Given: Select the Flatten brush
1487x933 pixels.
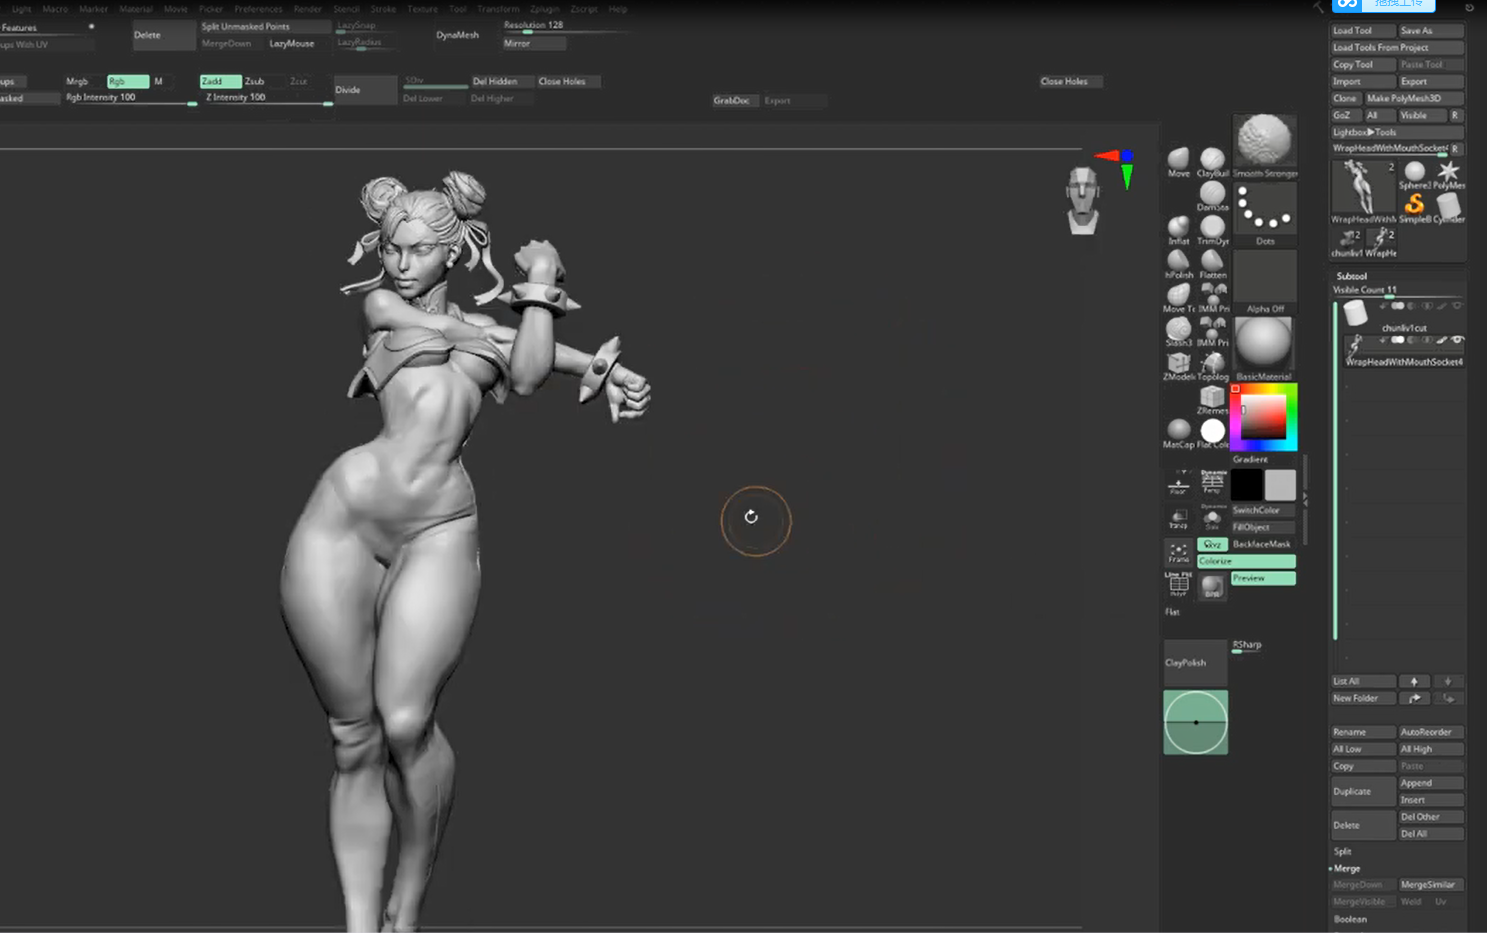Looking at the screenshot, I should click(1213, 265).
